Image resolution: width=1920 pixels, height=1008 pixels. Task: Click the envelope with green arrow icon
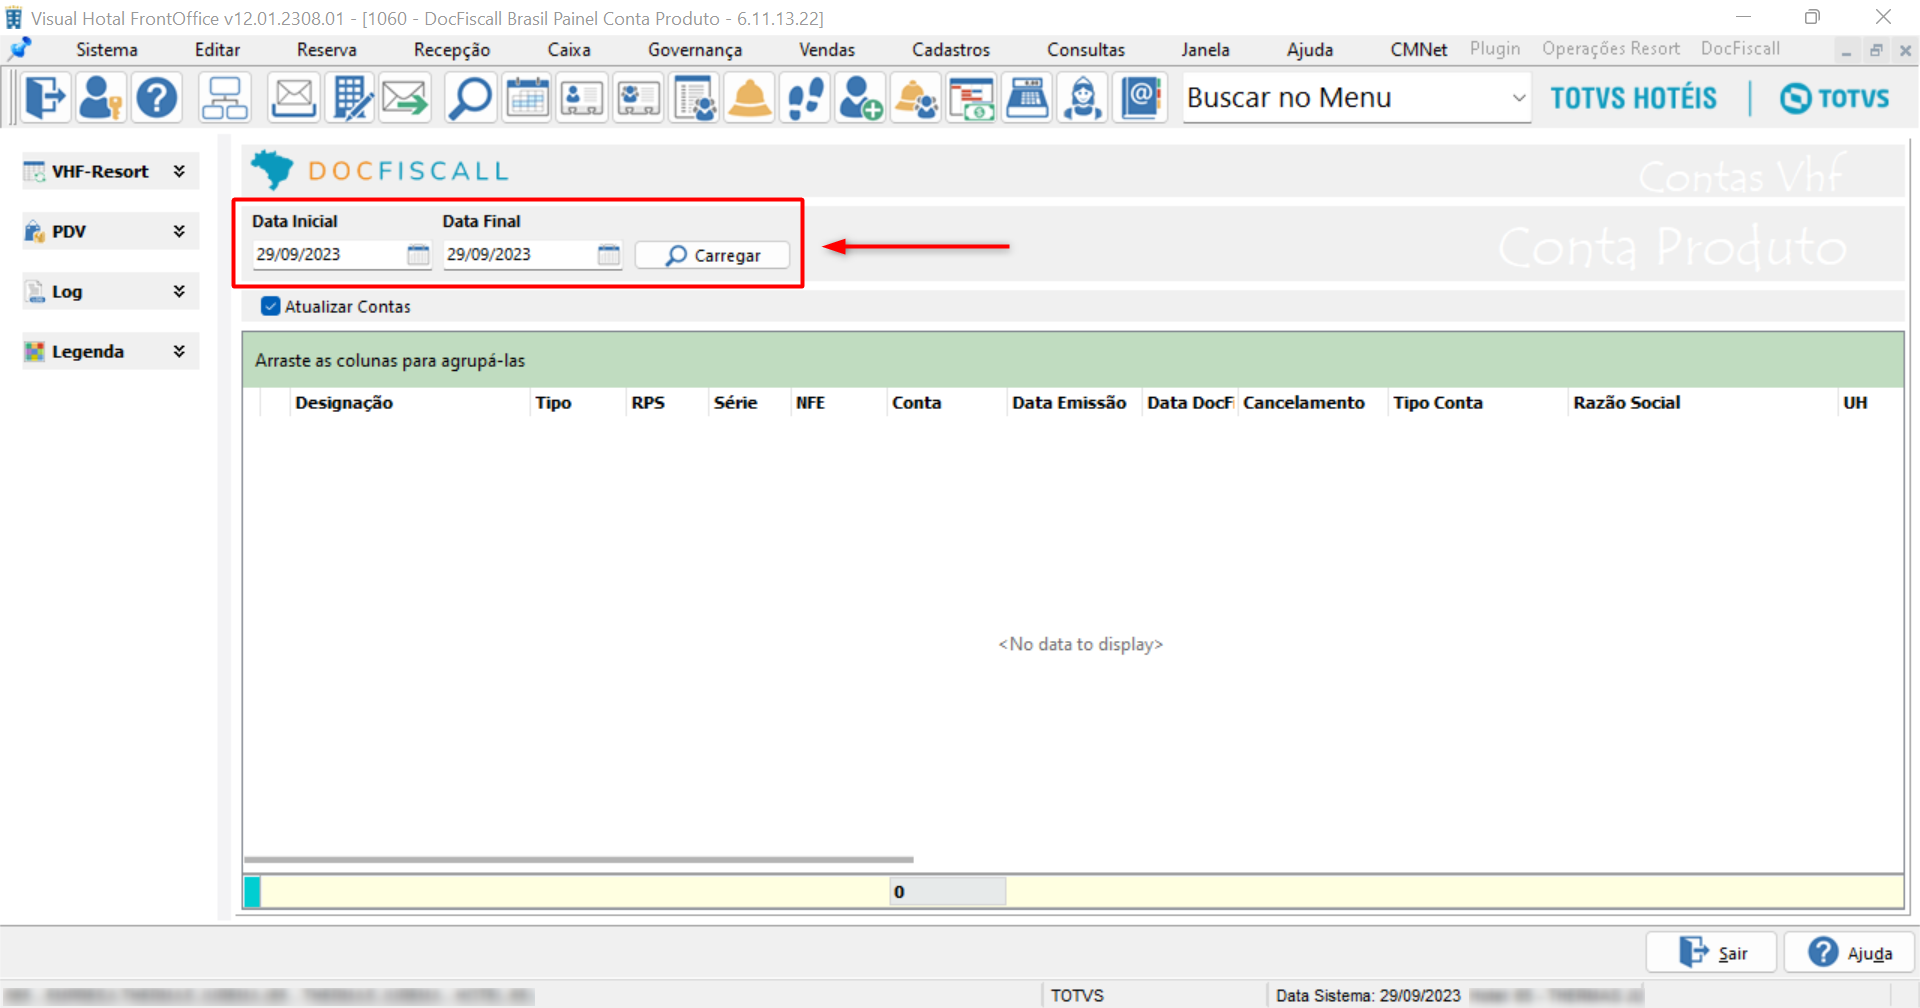(406, 98)
